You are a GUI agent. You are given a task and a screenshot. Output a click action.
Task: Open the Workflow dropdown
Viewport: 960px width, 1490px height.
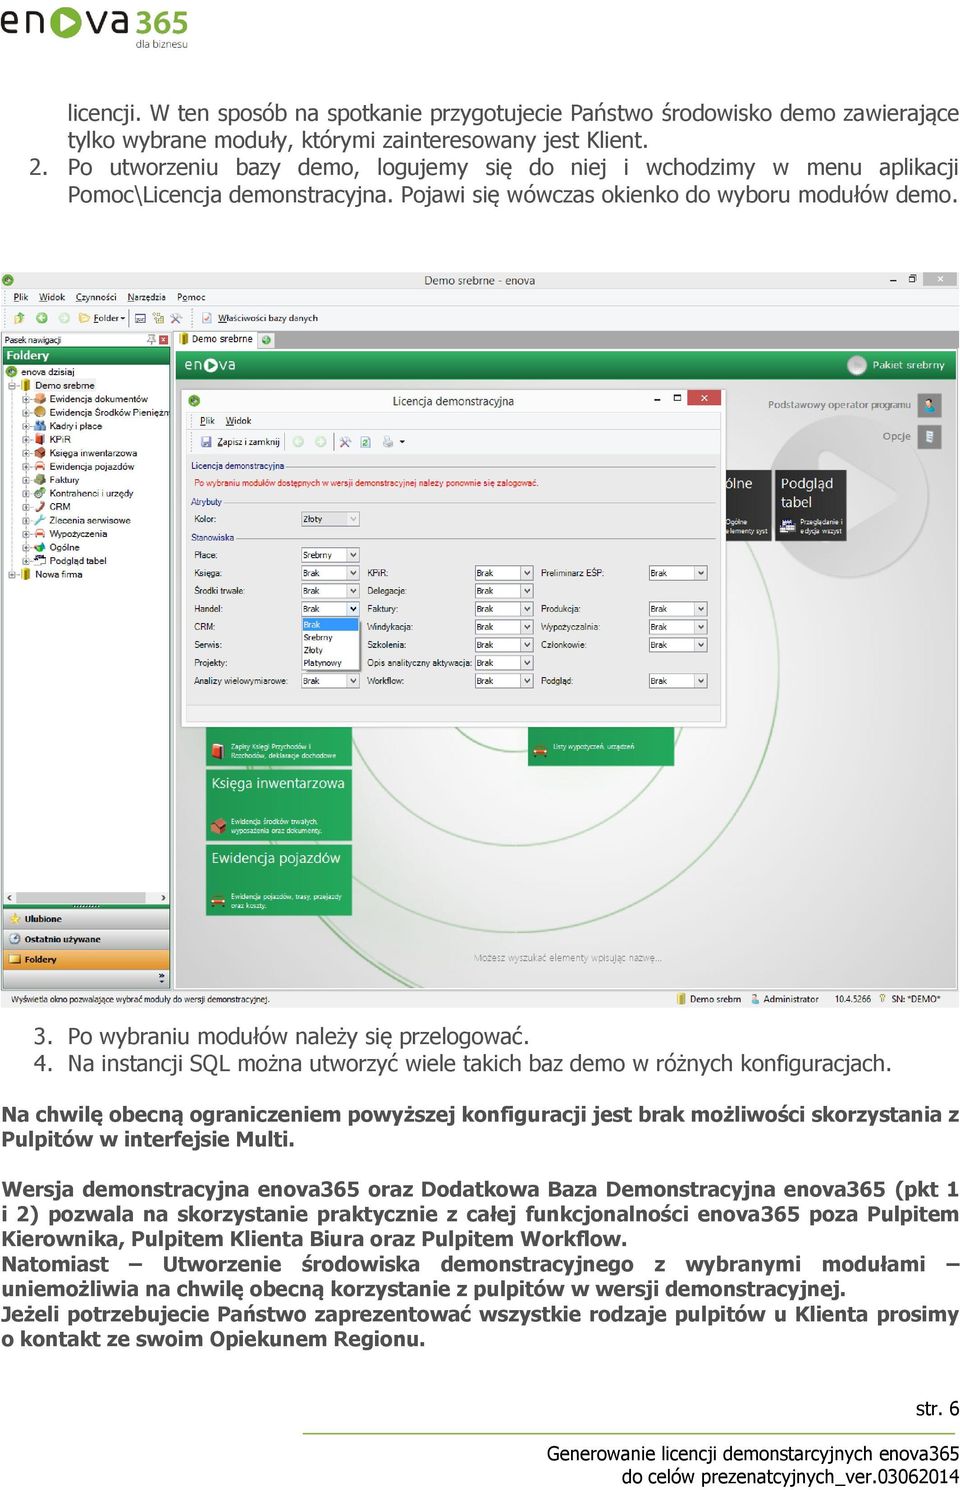click(x=504, y=681)
